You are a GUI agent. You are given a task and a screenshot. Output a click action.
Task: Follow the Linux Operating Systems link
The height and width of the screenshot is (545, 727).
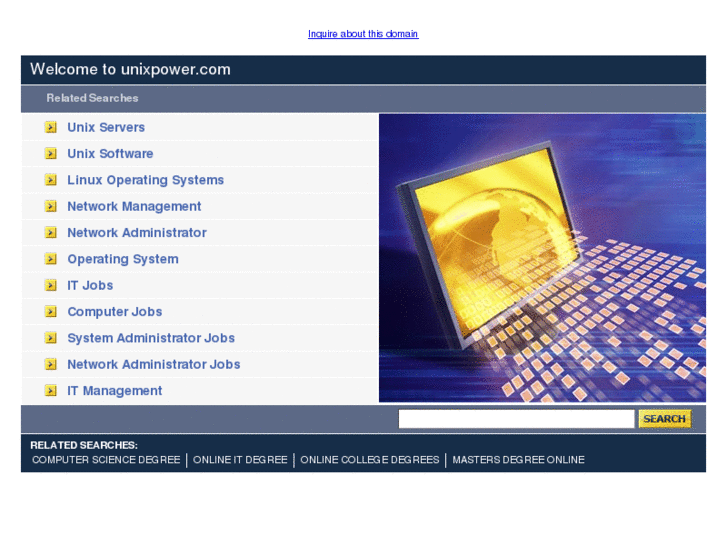coord(146,180)
